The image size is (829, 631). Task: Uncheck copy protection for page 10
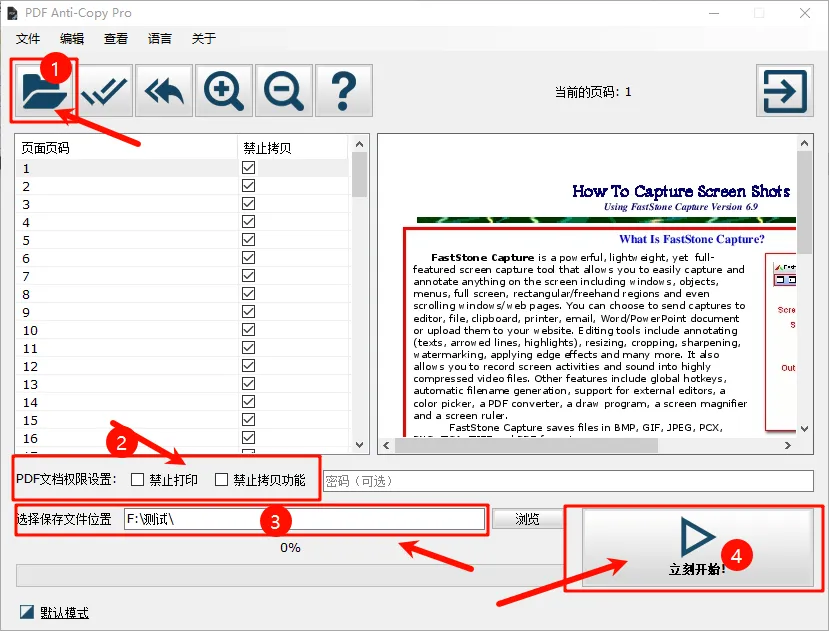click(248, 330)
